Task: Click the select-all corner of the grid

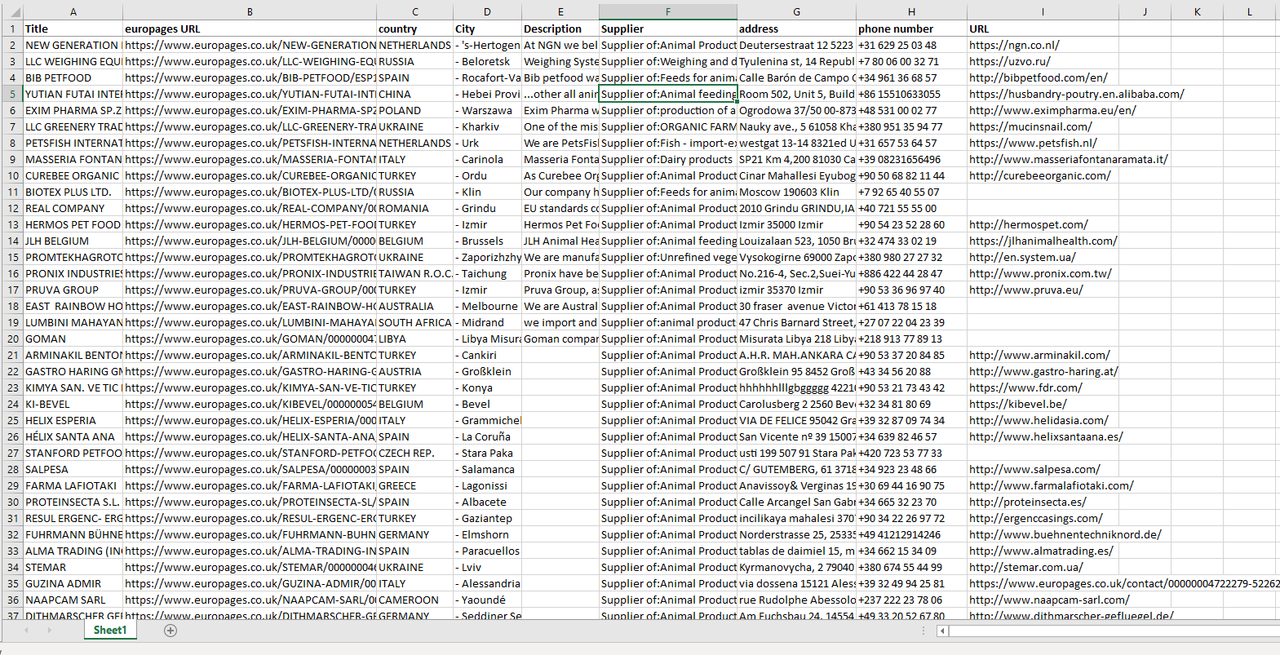Action: click(x=11, y=12)
